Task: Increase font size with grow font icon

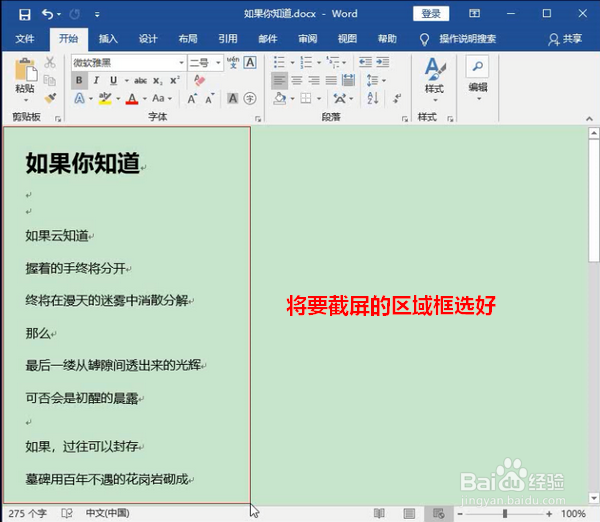Action: click(192, 99)
